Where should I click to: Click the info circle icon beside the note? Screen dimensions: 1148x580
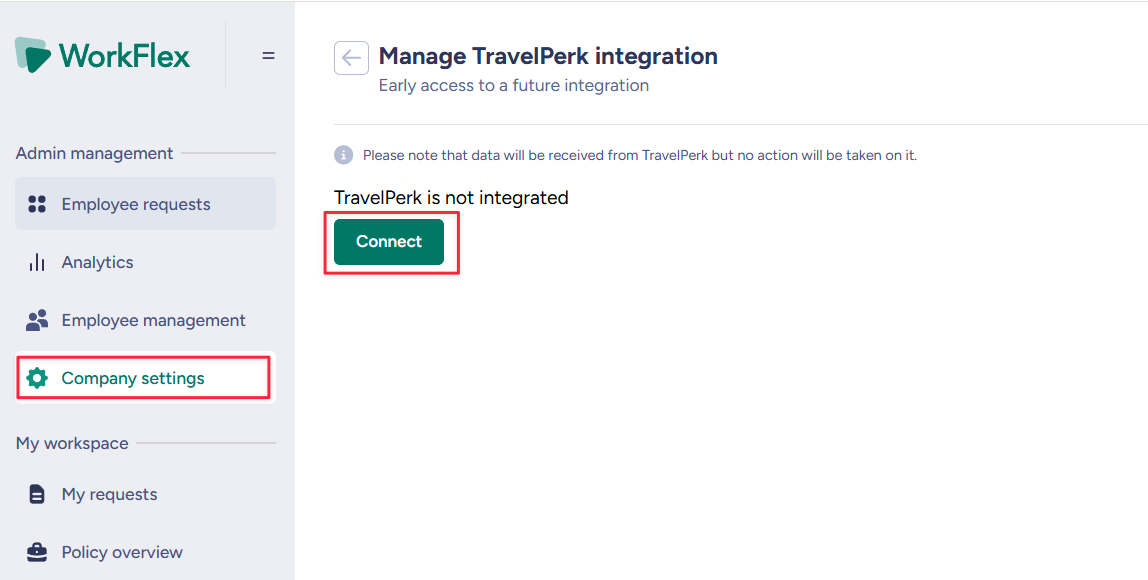pyautogui.click(x=343, y=155)
